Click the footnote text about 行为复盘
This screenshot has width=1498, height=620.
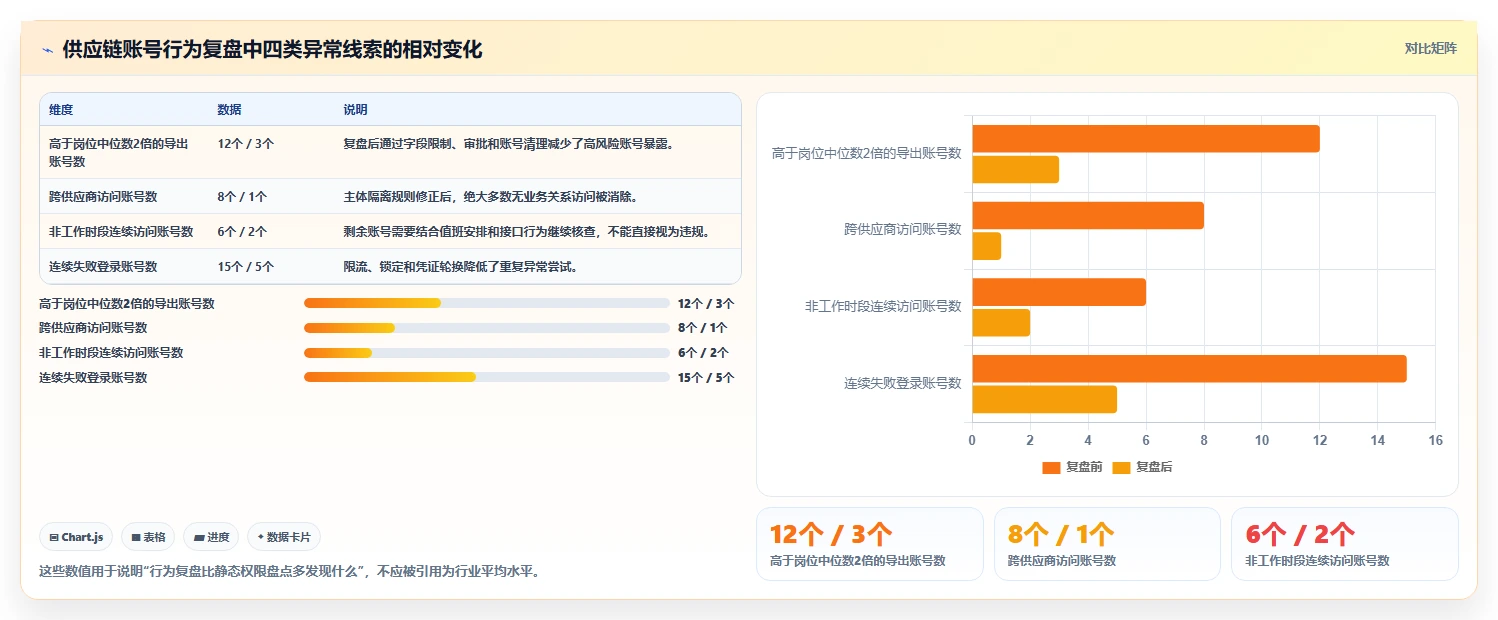click(289, 572)
